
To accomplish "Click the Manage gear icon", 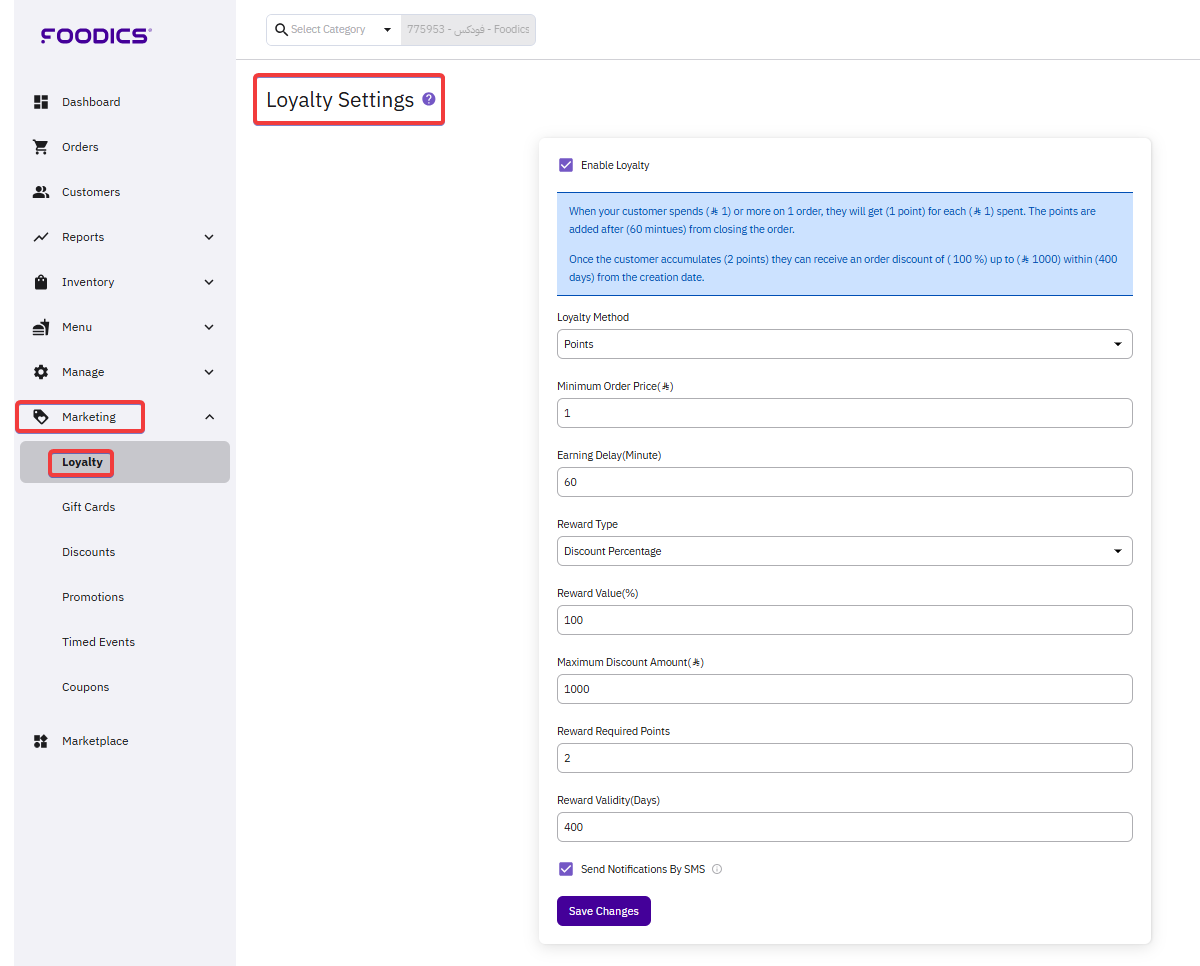I will coord(41,372).
